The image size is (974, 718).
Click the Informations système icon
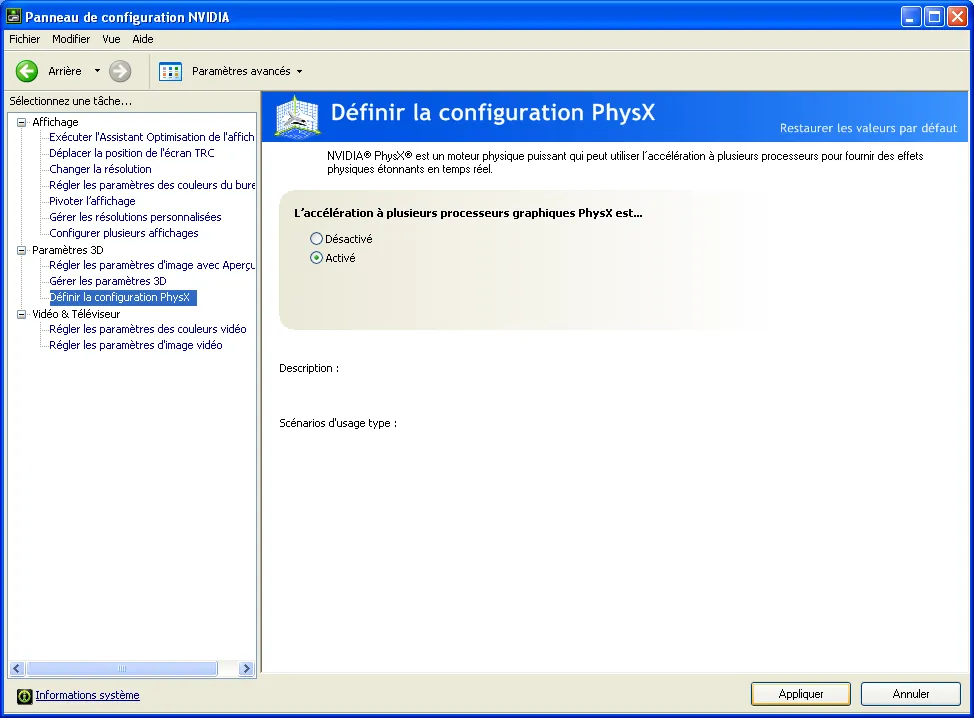point(24,696)
